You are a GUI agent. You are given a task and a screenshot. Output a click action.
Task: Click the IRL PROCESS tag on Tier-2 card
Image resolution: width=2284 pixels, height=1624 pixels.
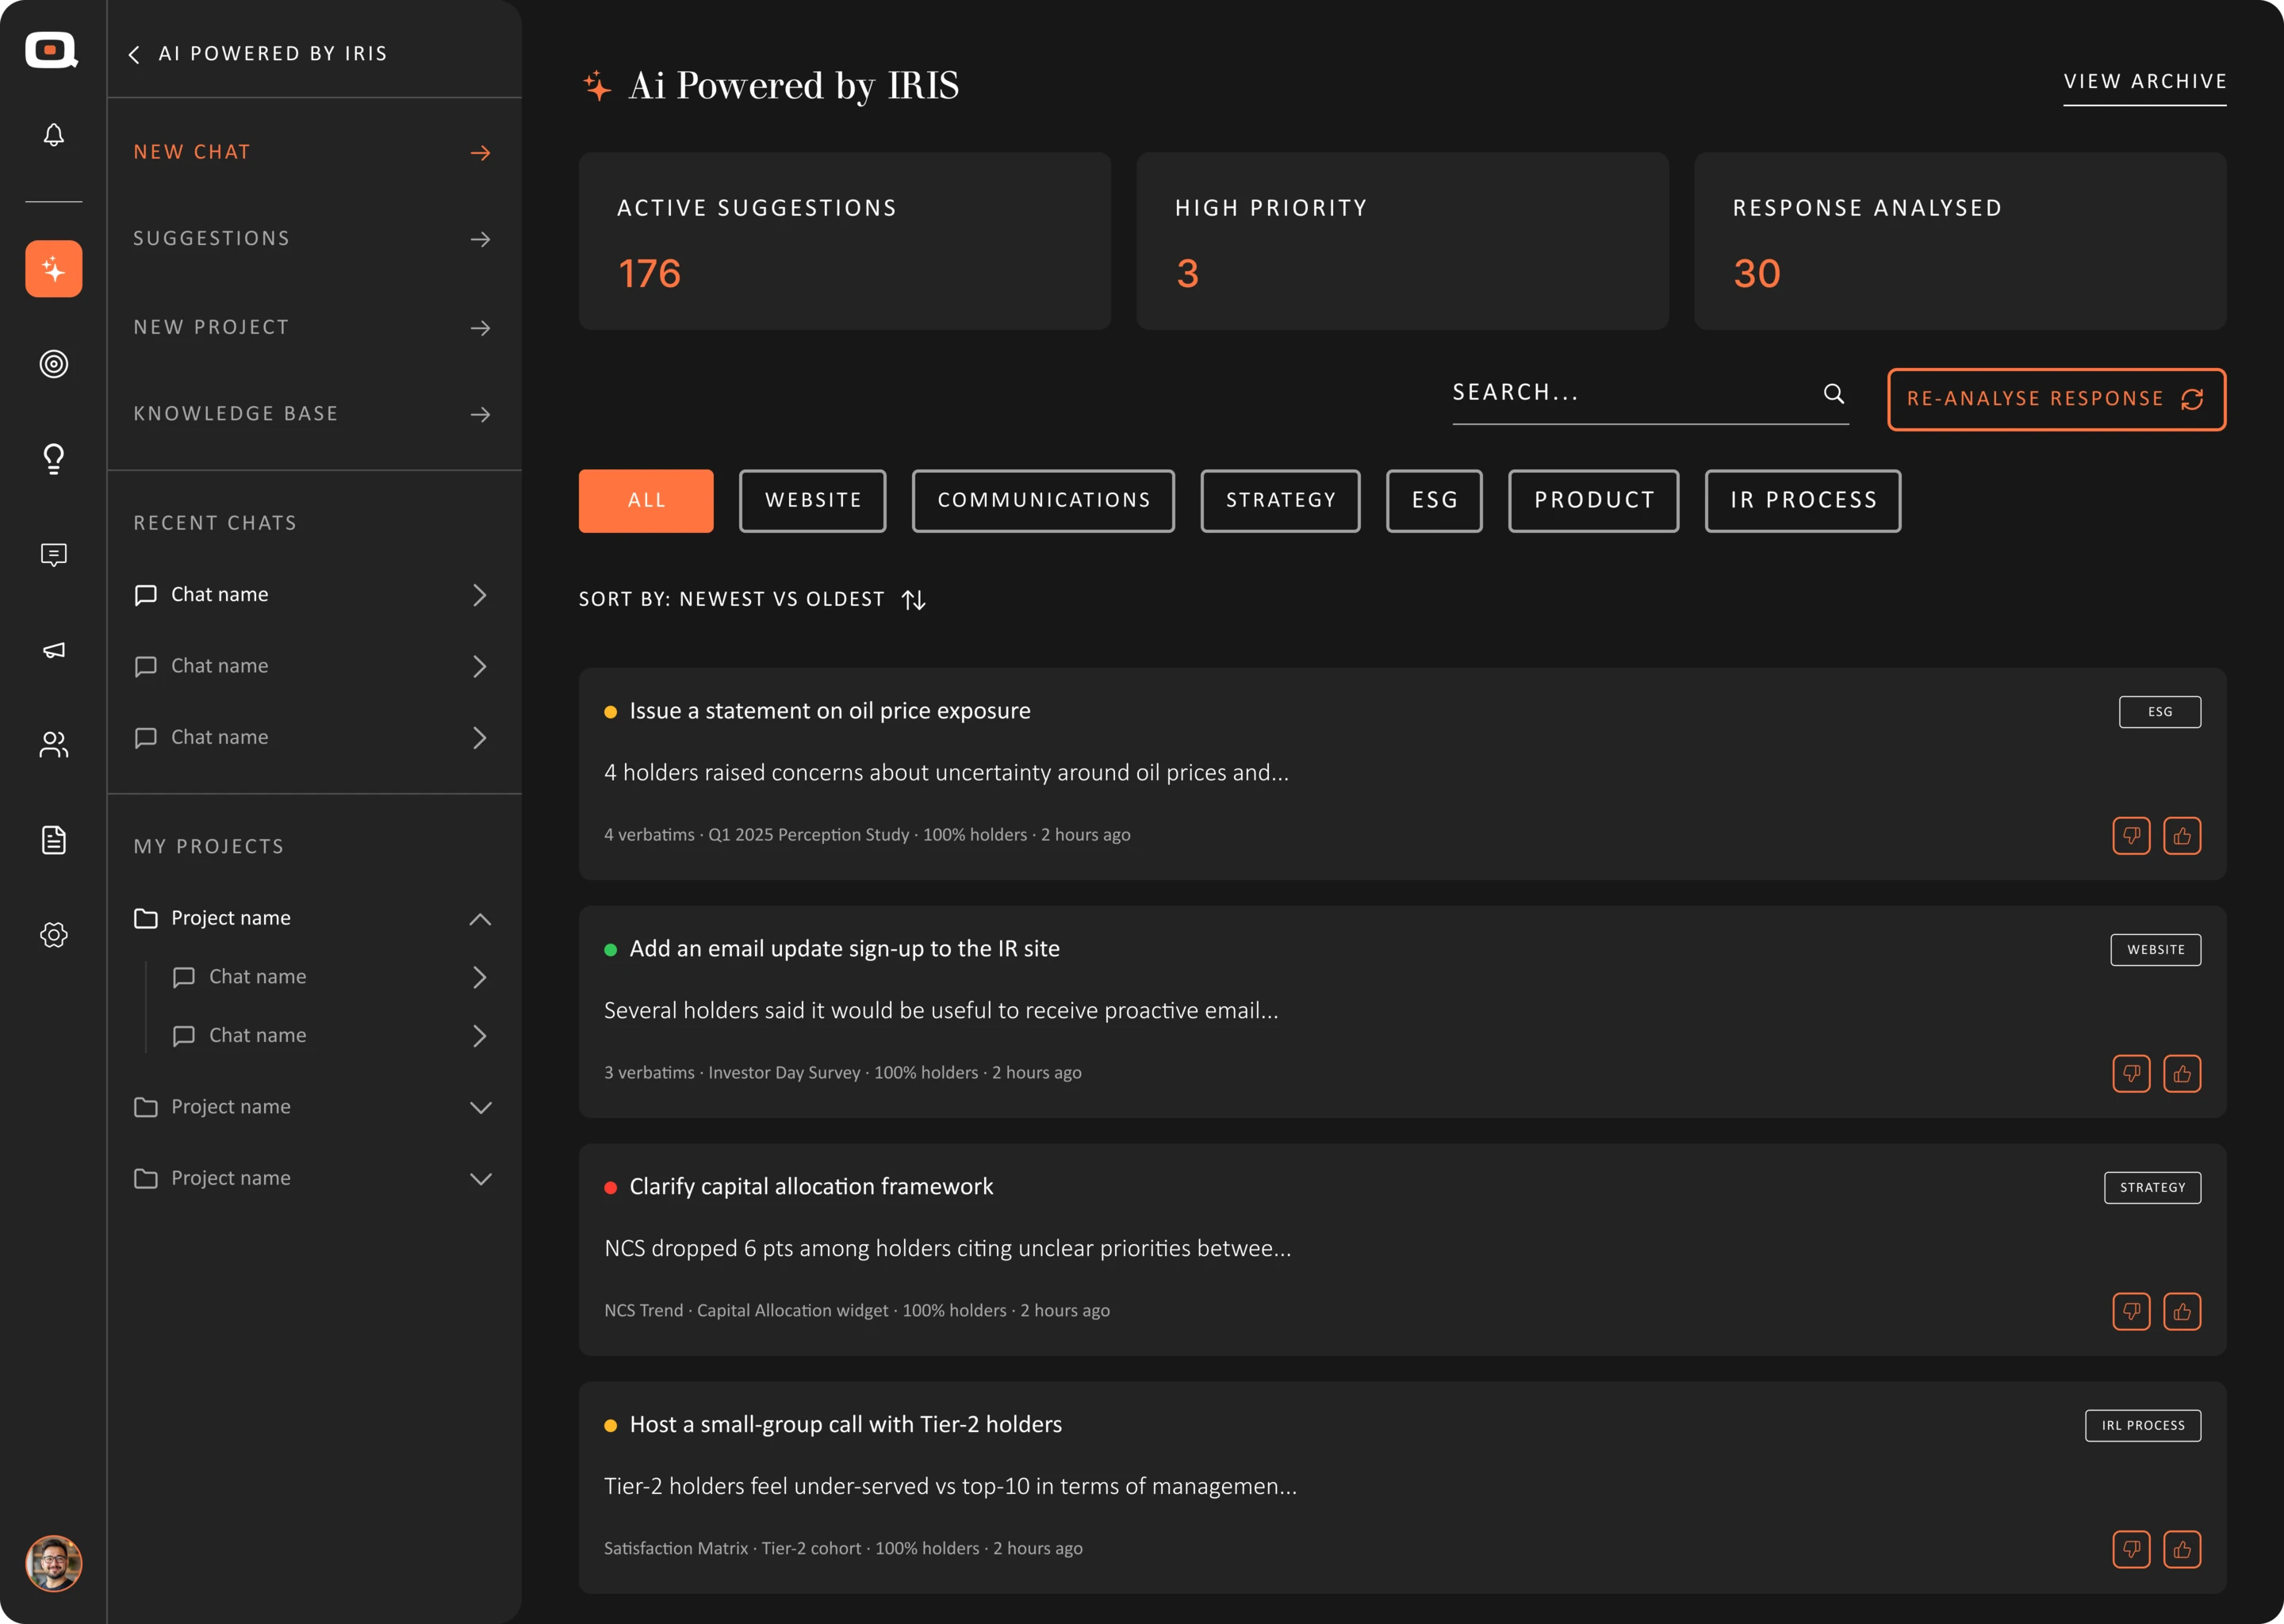2143,1426
